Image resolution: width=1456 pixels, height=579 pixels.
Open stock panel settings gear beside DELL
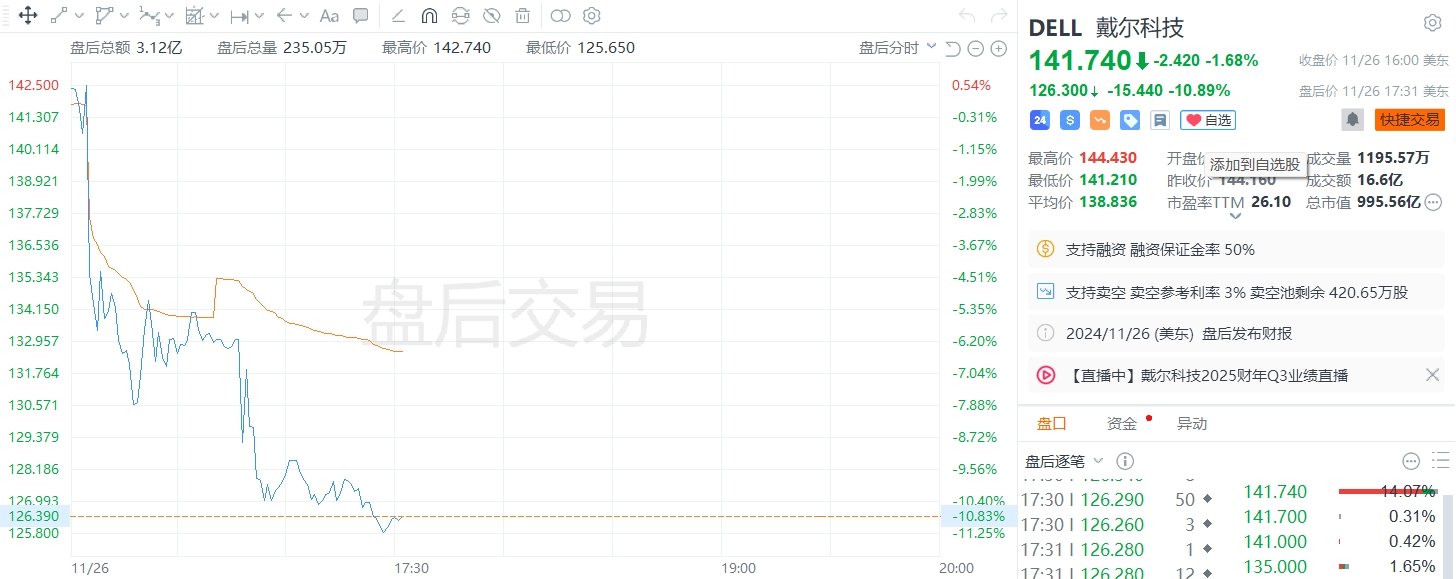coord(1432,23)
